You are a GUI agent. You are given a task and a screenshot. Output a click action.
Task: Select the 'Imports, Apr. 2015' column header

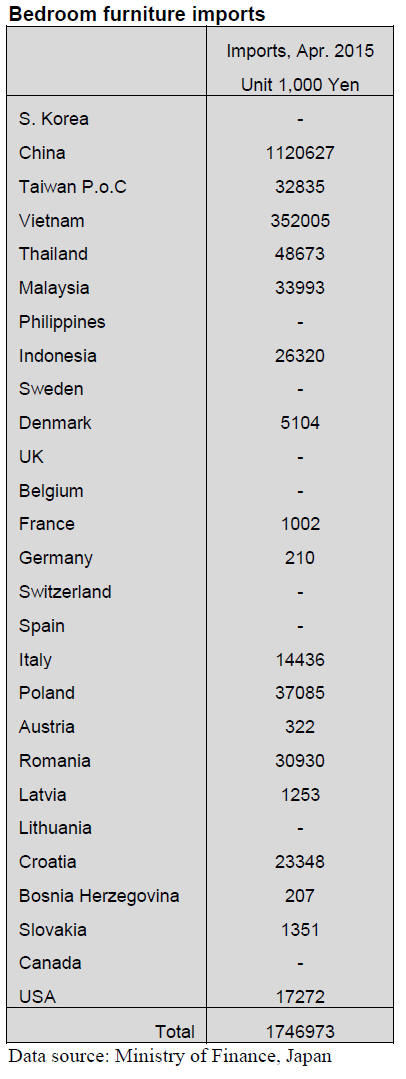click(x=300, y=51)
